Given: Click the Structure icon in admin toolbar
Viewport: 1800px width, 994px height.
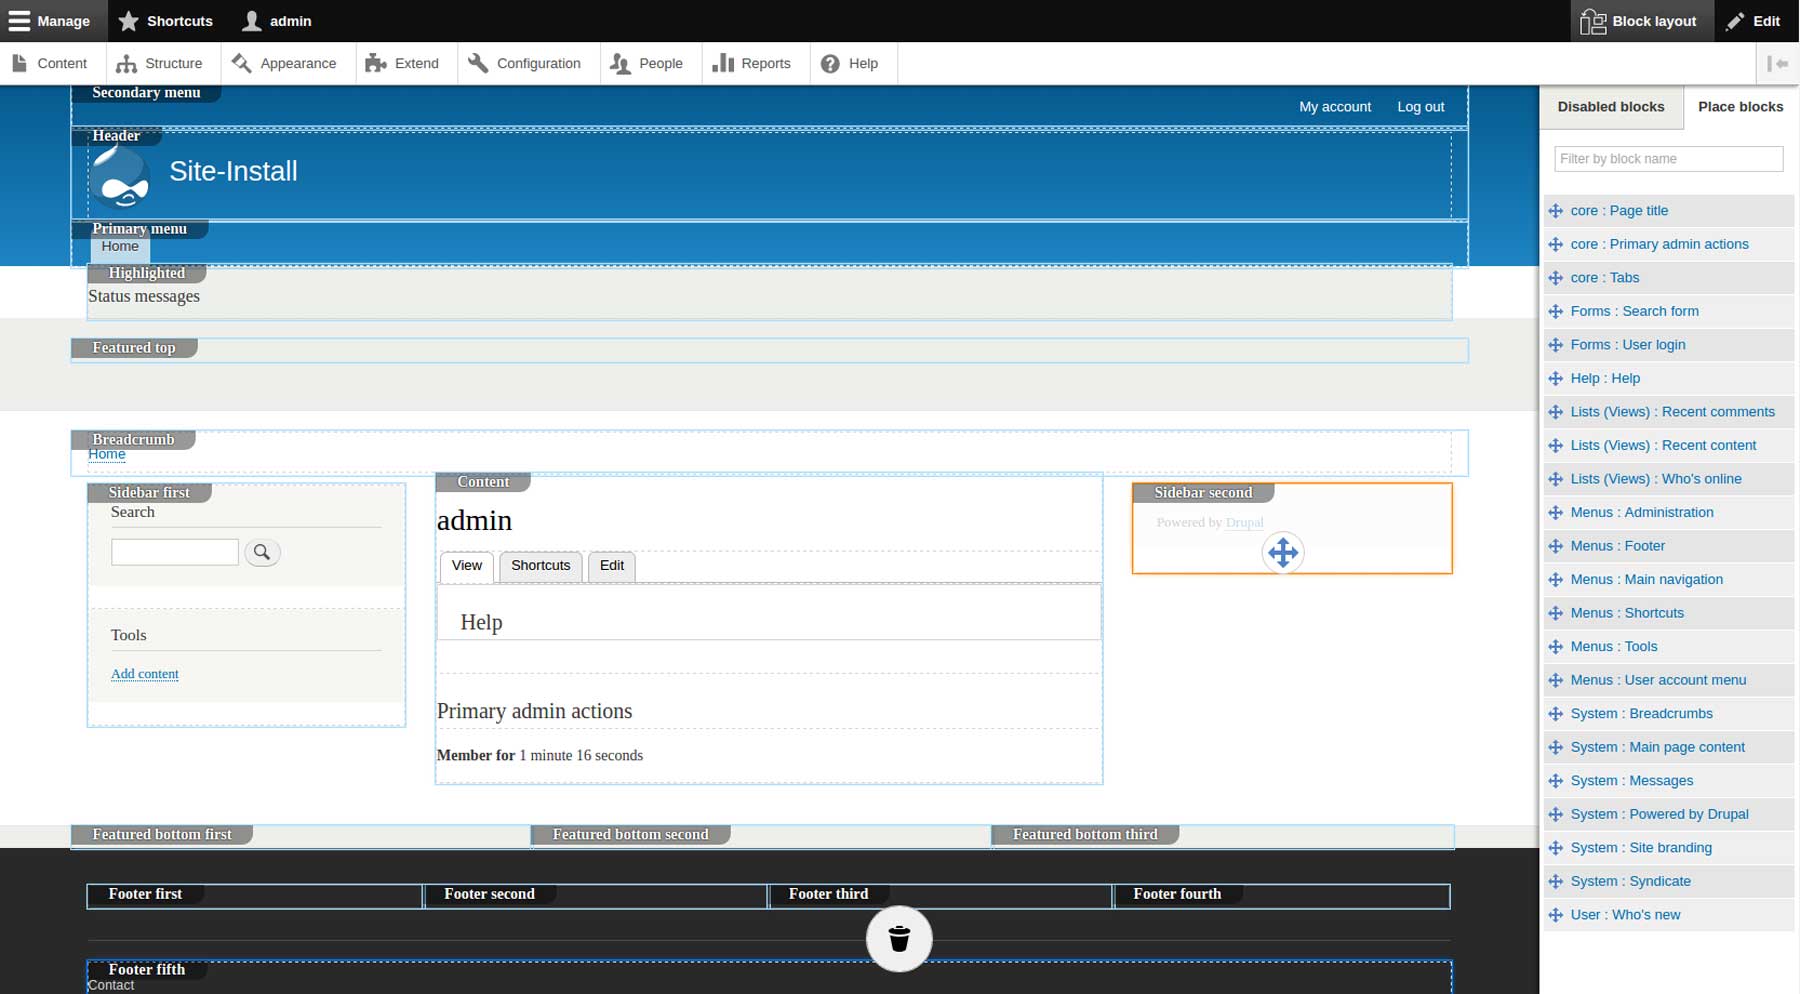Looking at the screenshot, I should pos(126,63).
